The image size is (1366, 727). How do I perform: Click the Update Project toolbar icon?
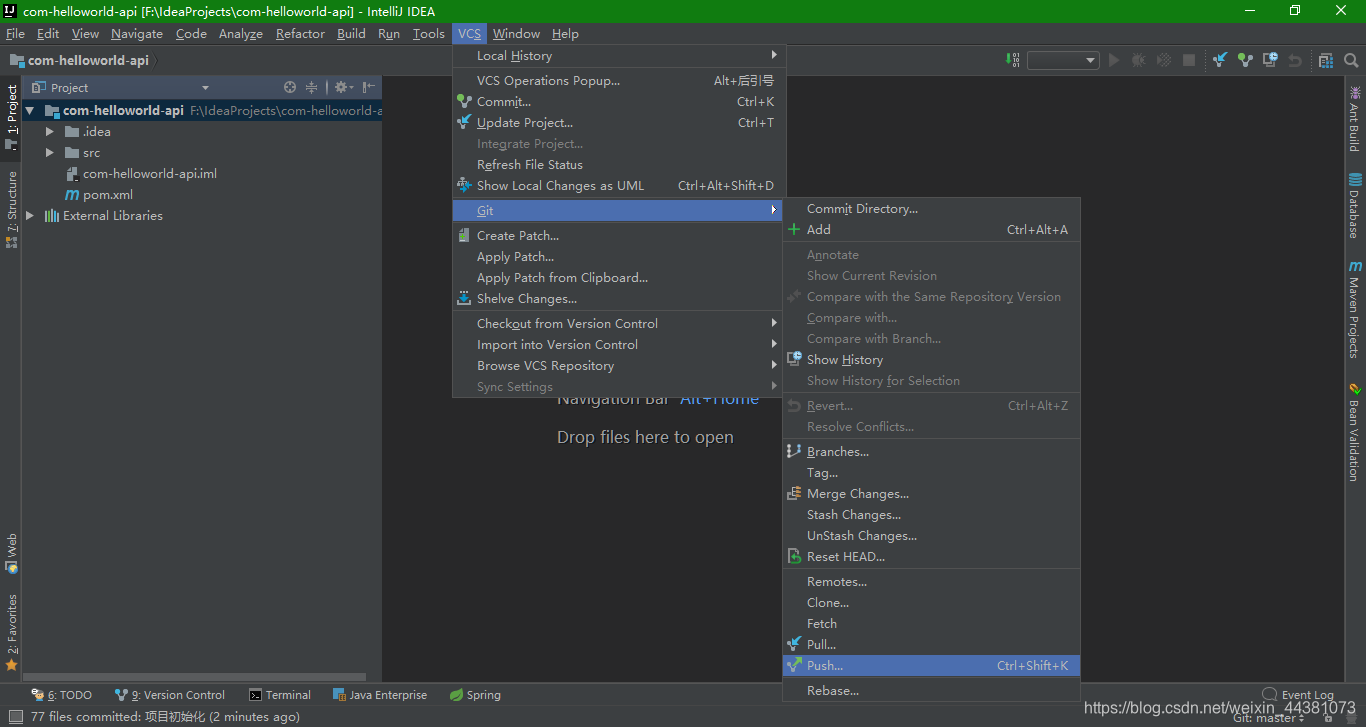(1221, 60)
